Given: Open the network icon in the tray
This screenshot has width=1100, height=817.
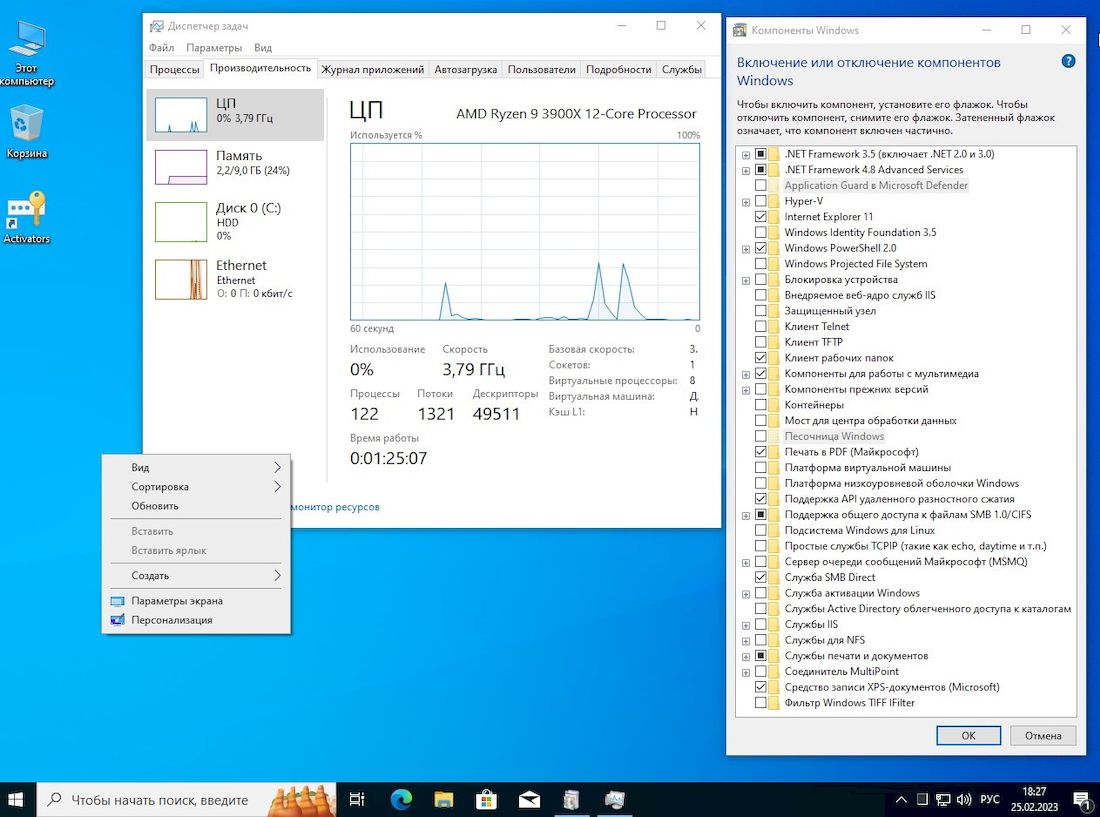Looking at the screenshot, I should [x=944, y=799].
